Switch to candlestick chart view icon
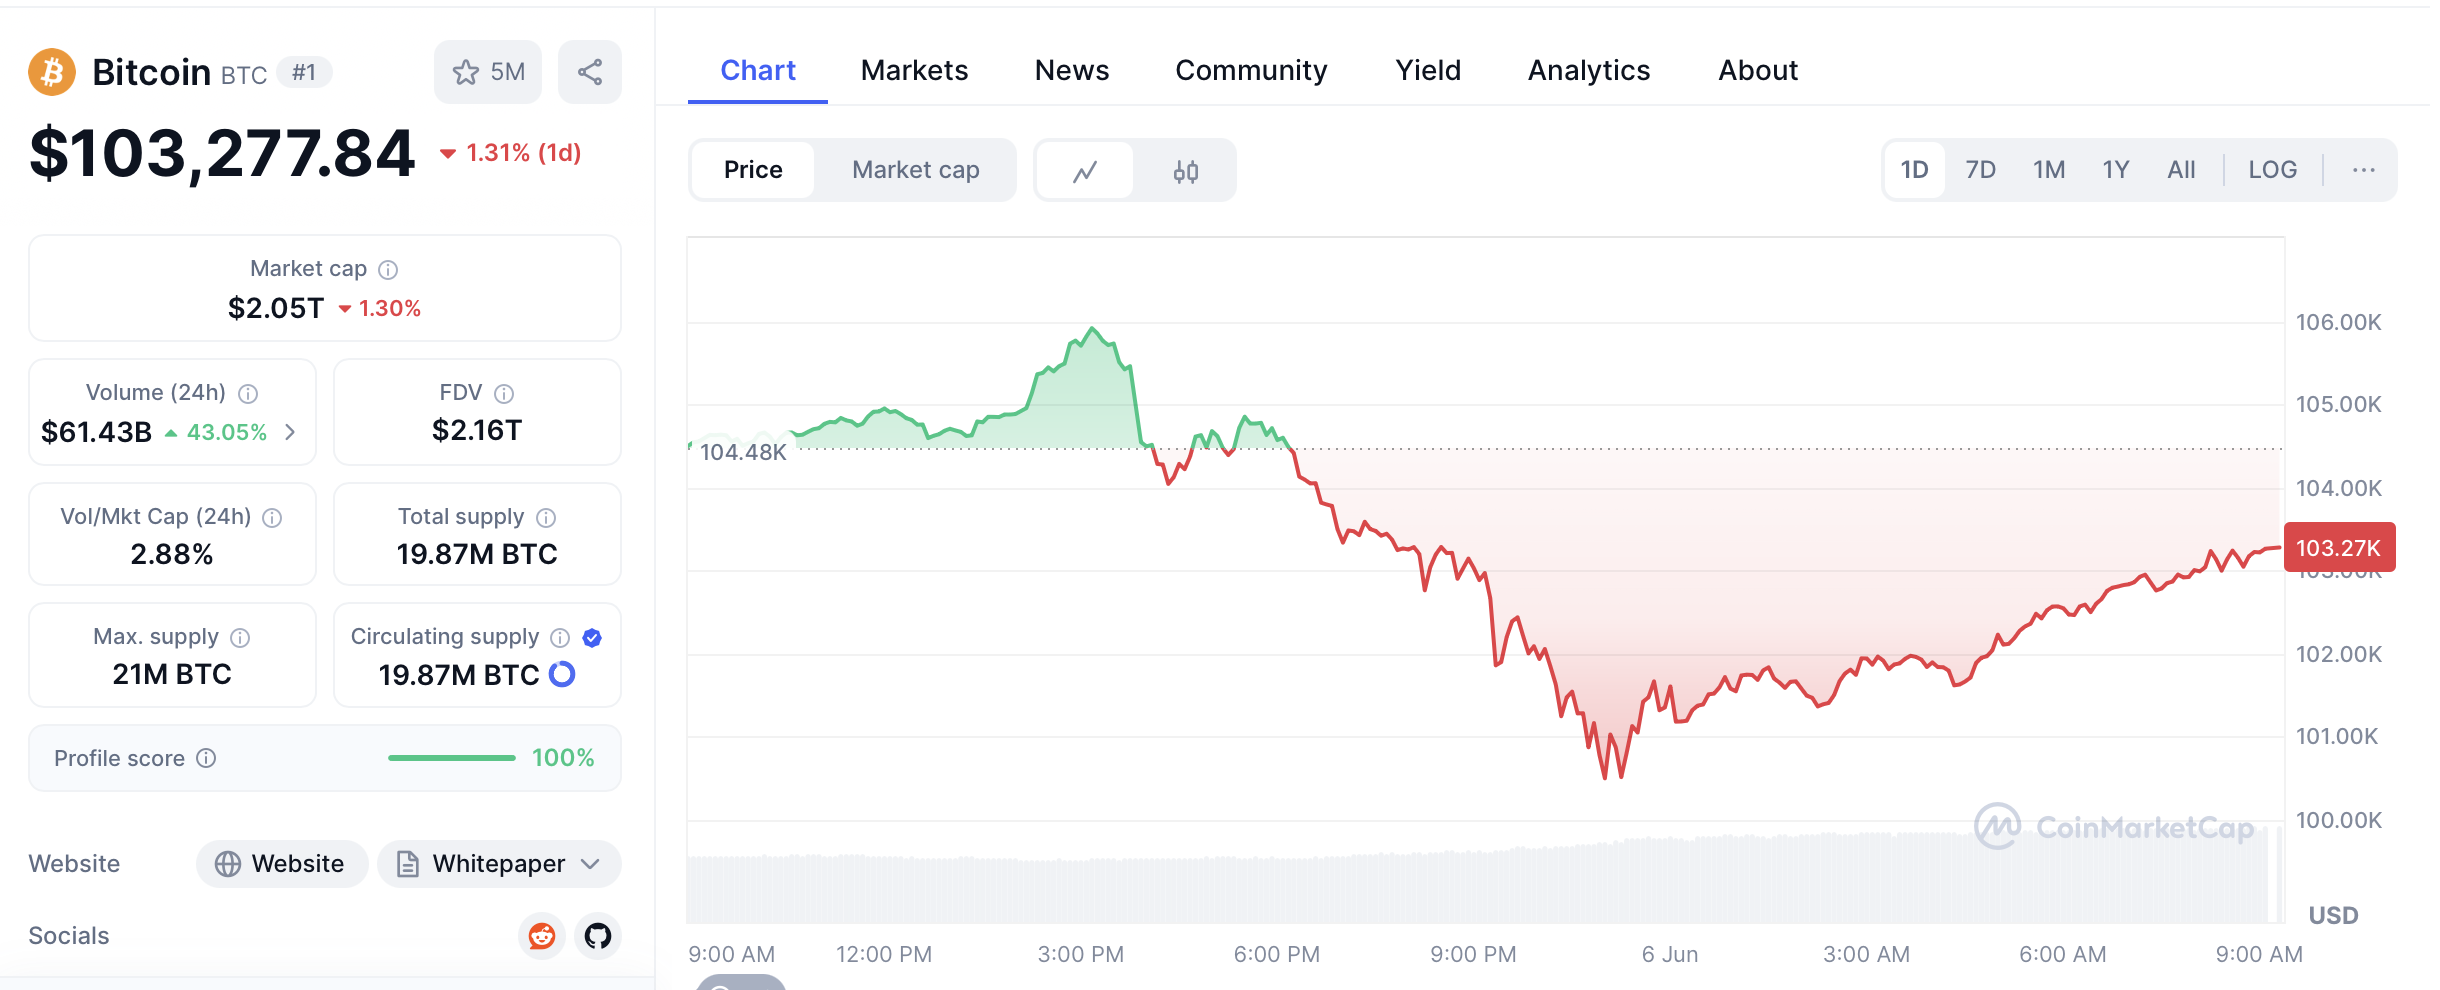This screenshot has height=990, width=2440. click(x=1185, y=171)
